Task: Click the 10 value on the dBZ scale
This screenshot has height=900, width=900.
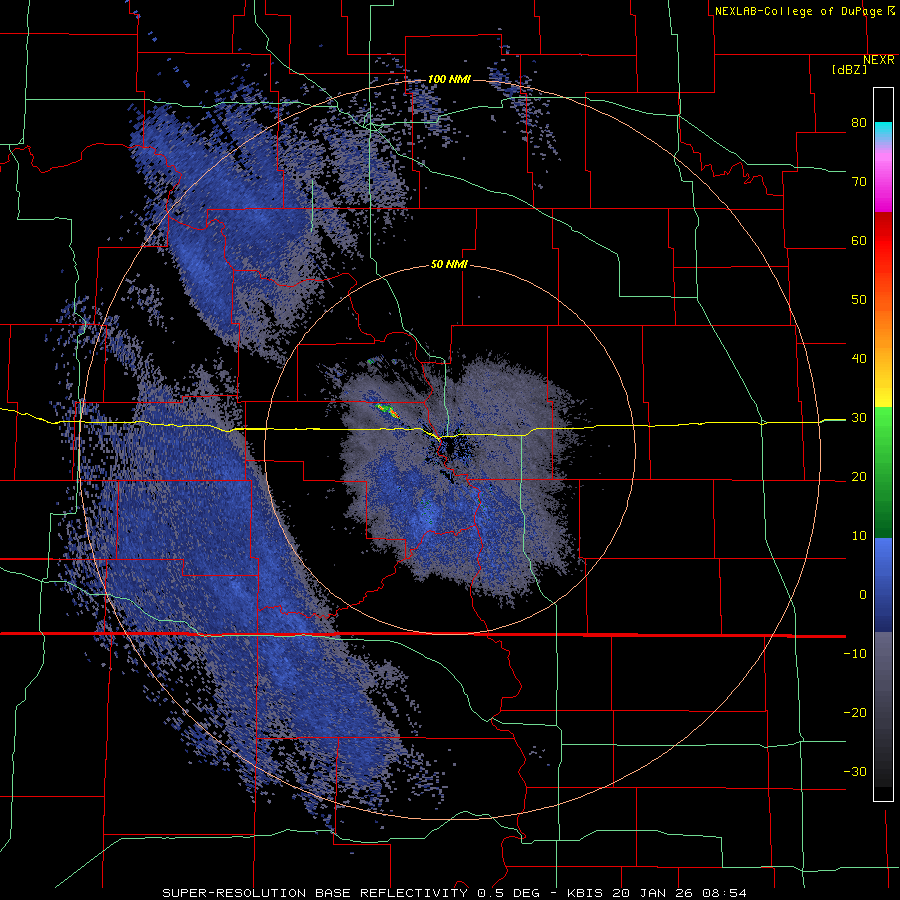Action: pyautogui.click(x=859, y=536)
